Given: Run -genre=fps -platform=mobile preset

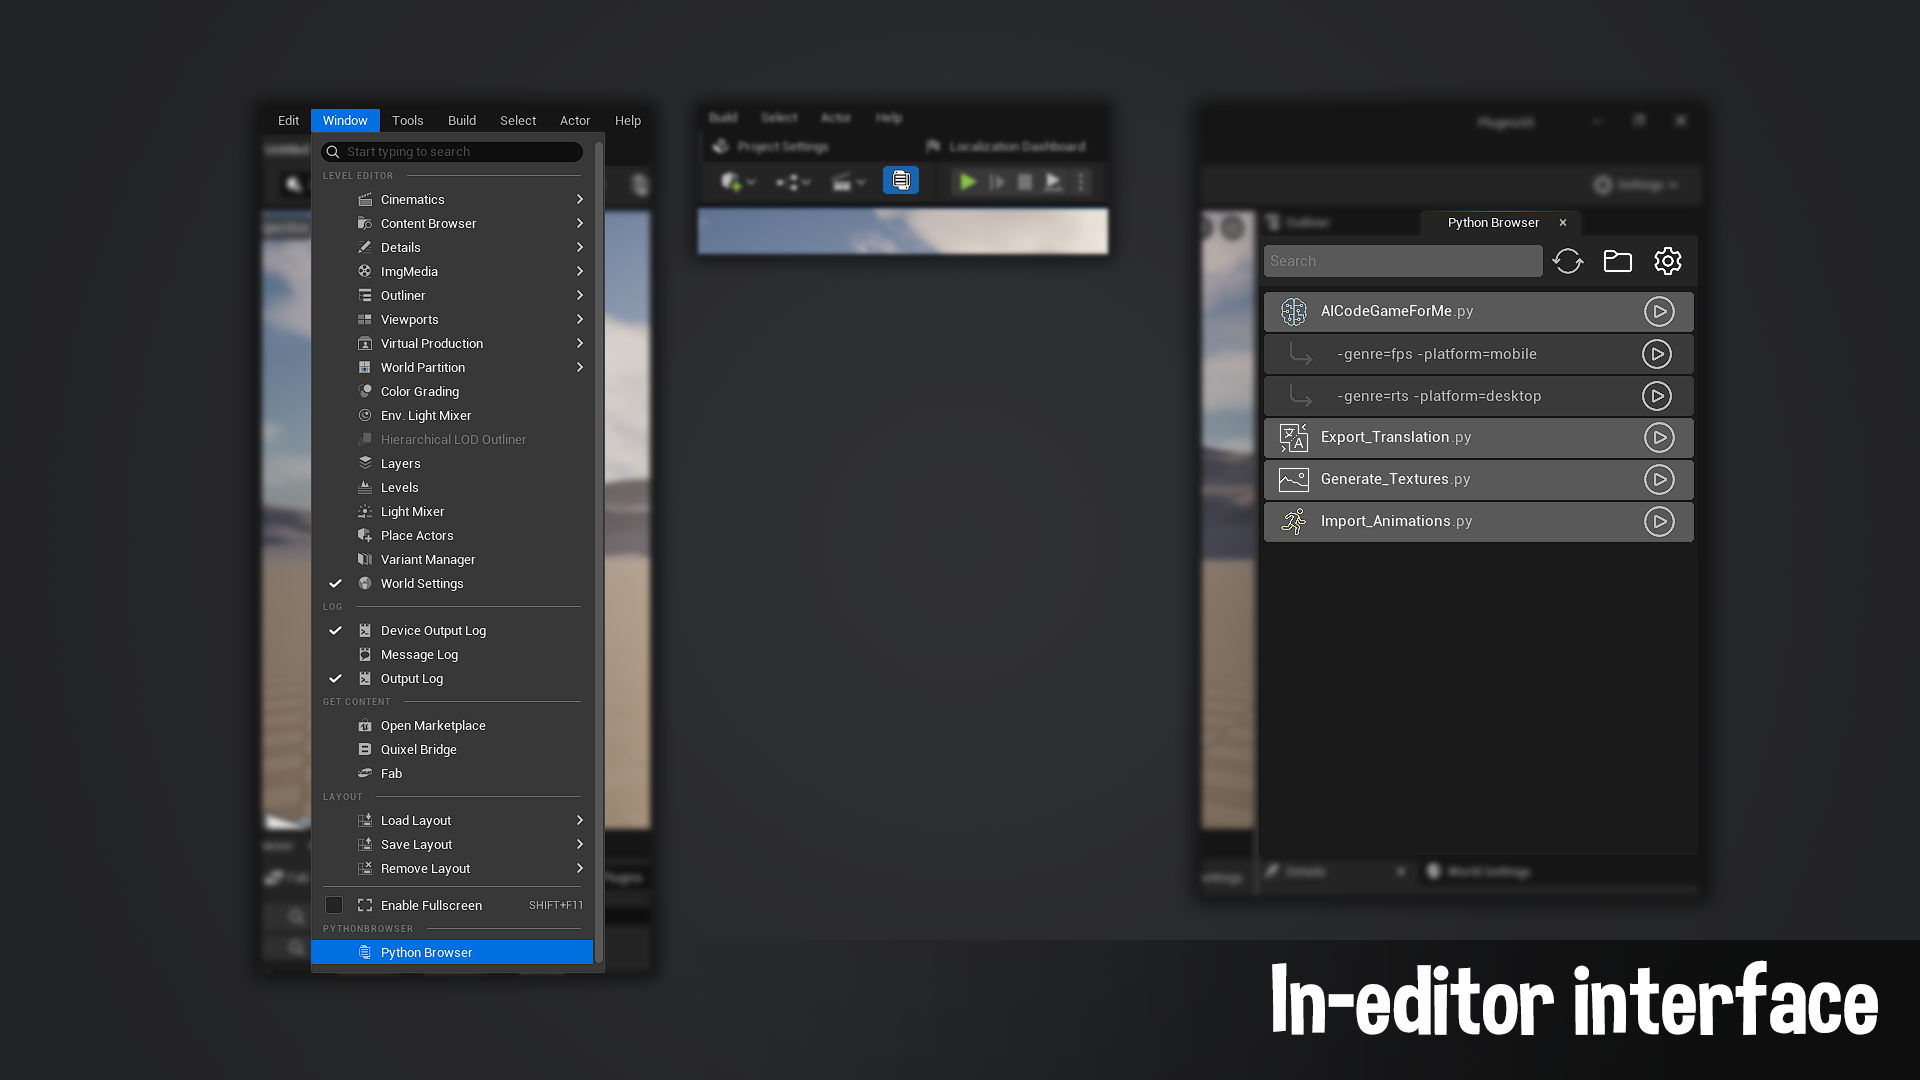Looking at the screenshot, I should pos(1656,354).
